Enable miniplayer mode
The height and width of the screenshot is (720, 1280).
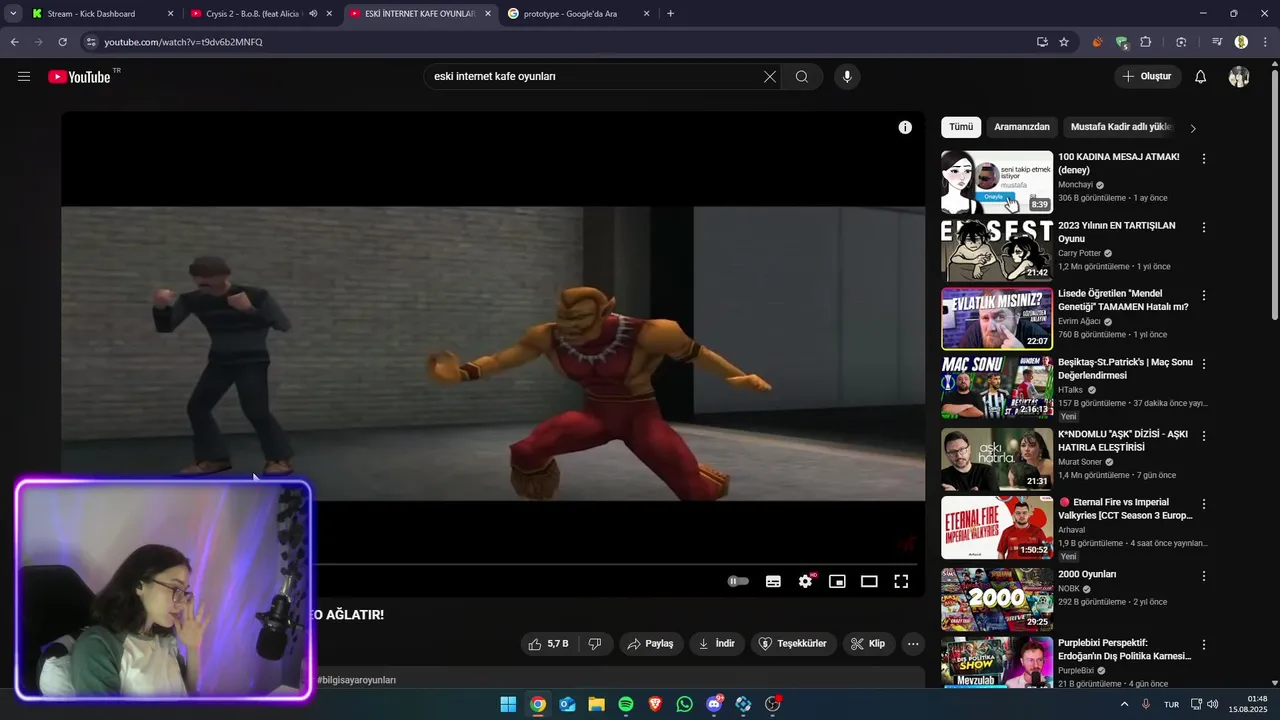(838, 581)
